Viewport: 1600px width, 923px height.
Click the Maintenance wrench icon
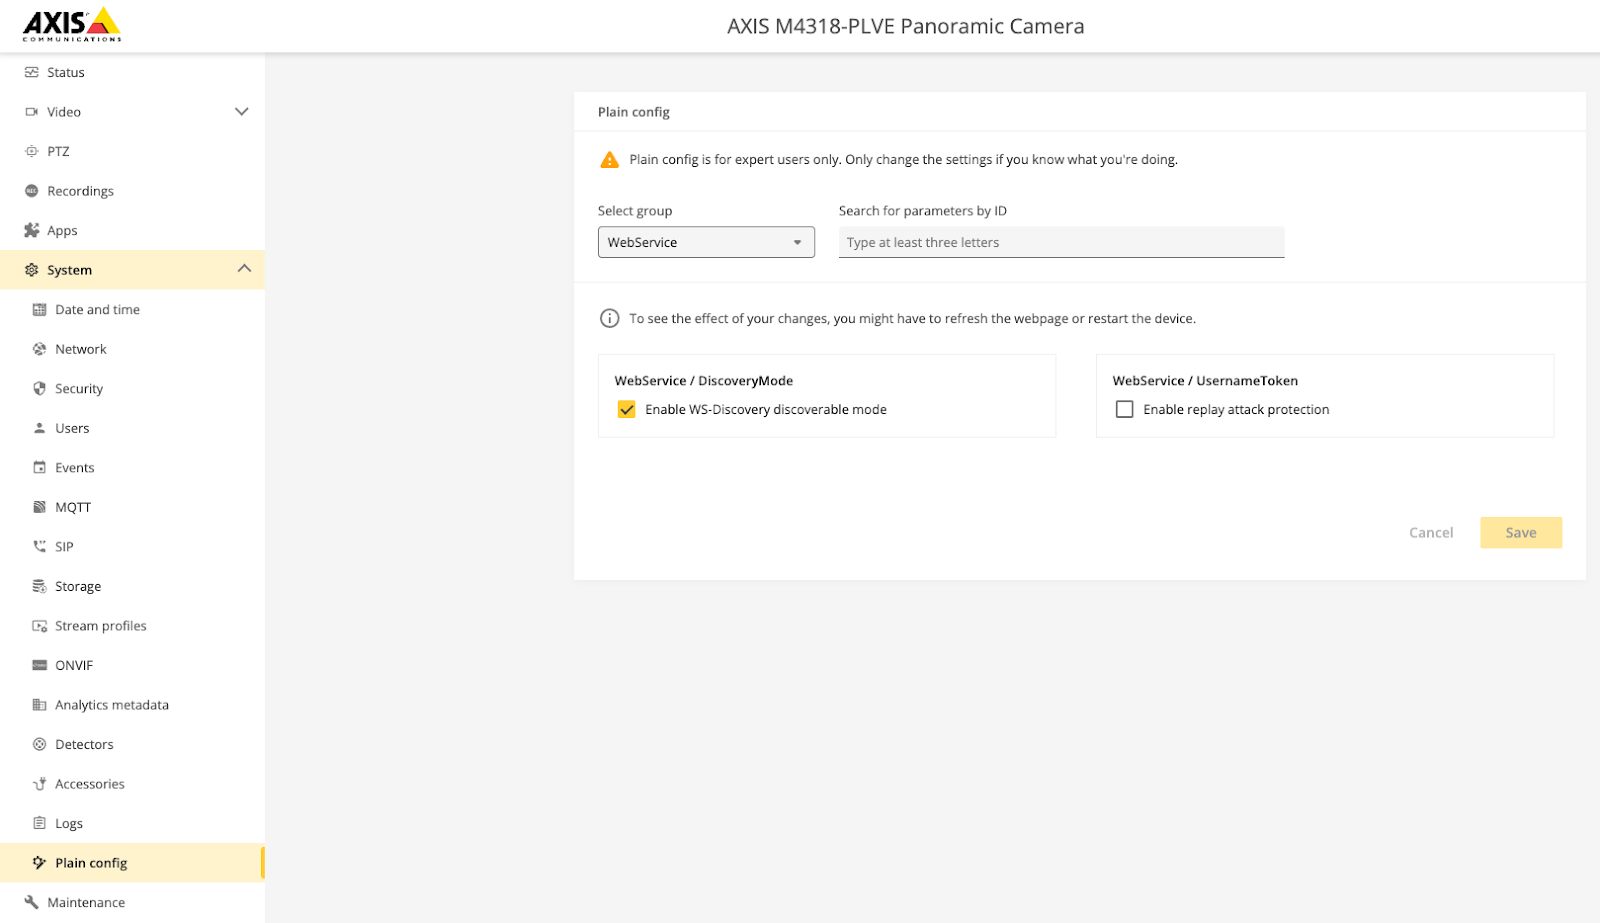pos(32,902)
